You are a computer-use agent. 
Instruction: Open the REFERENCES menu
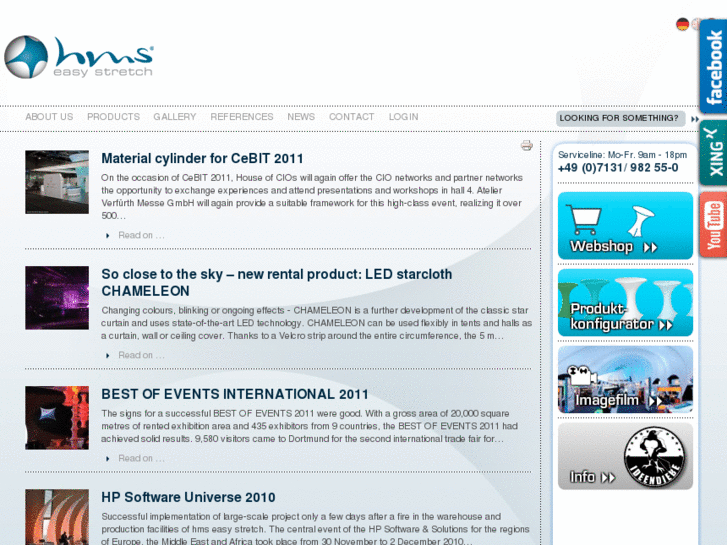tap(242, 117)
